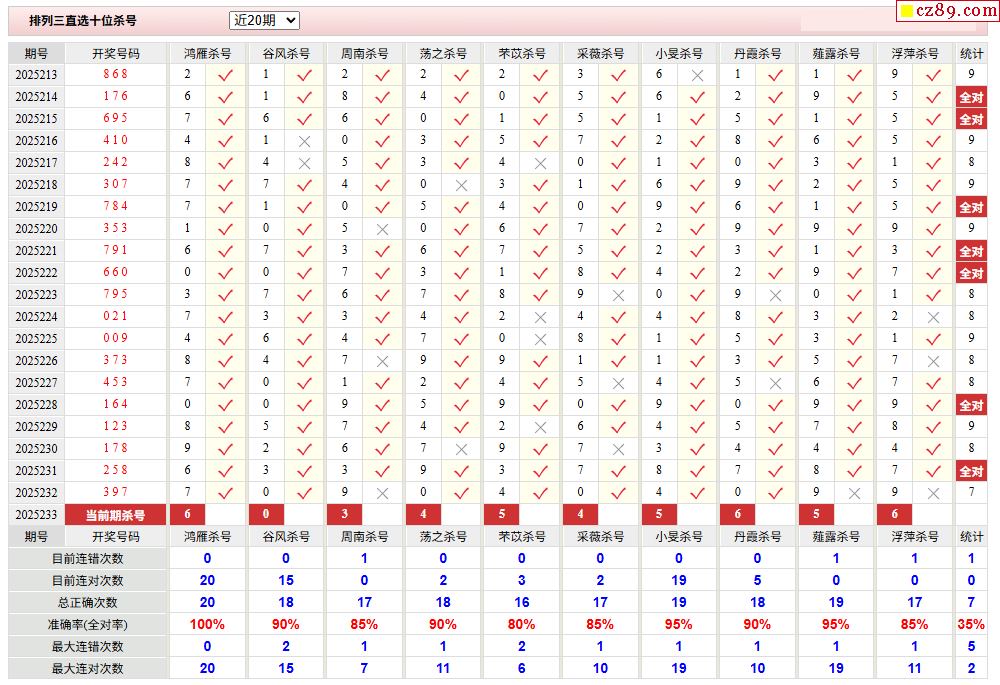Viewport: 1000px width, 685px height.
Task: Click the 目前连对次数 row label
Action: 87,580
